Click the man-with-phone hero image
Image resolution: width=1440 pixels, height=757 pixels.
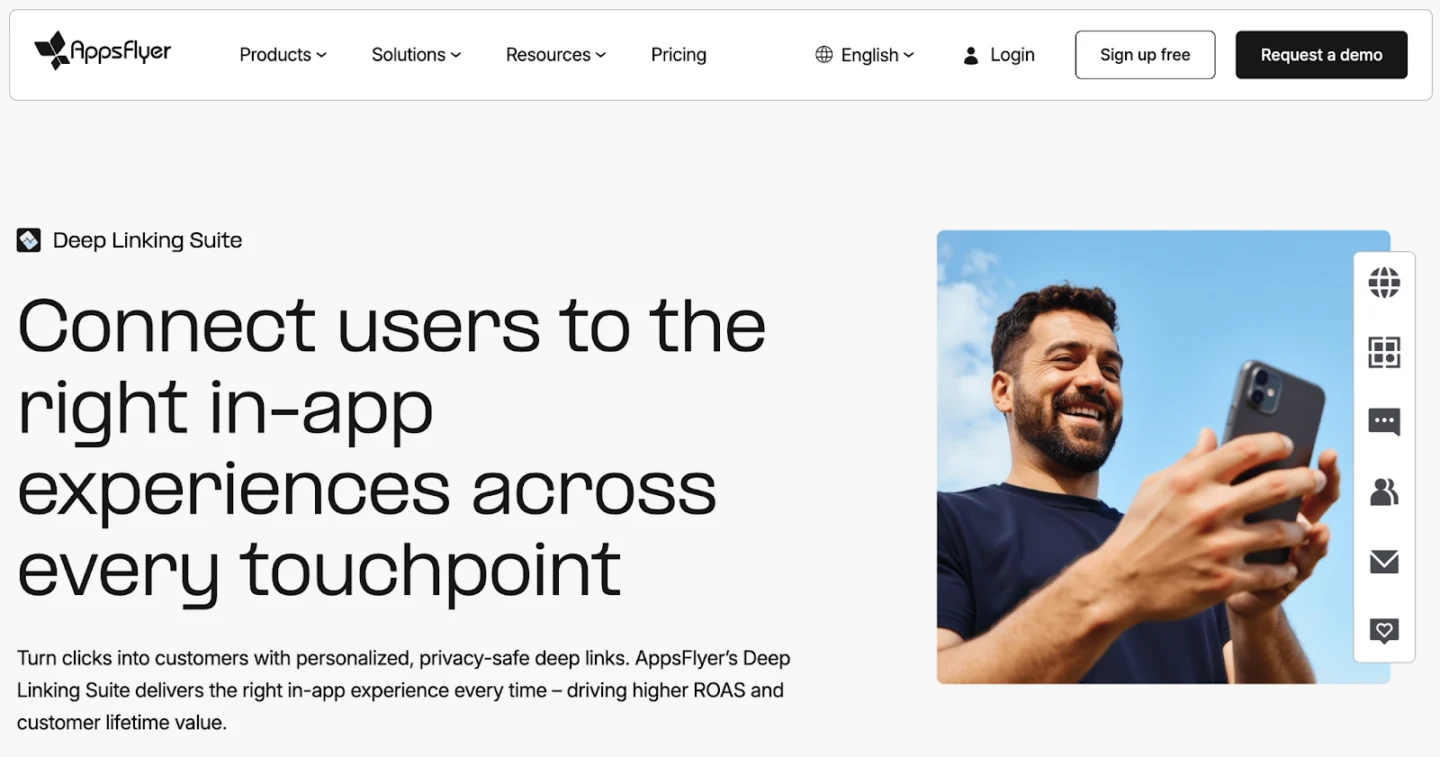point(1163,457)
